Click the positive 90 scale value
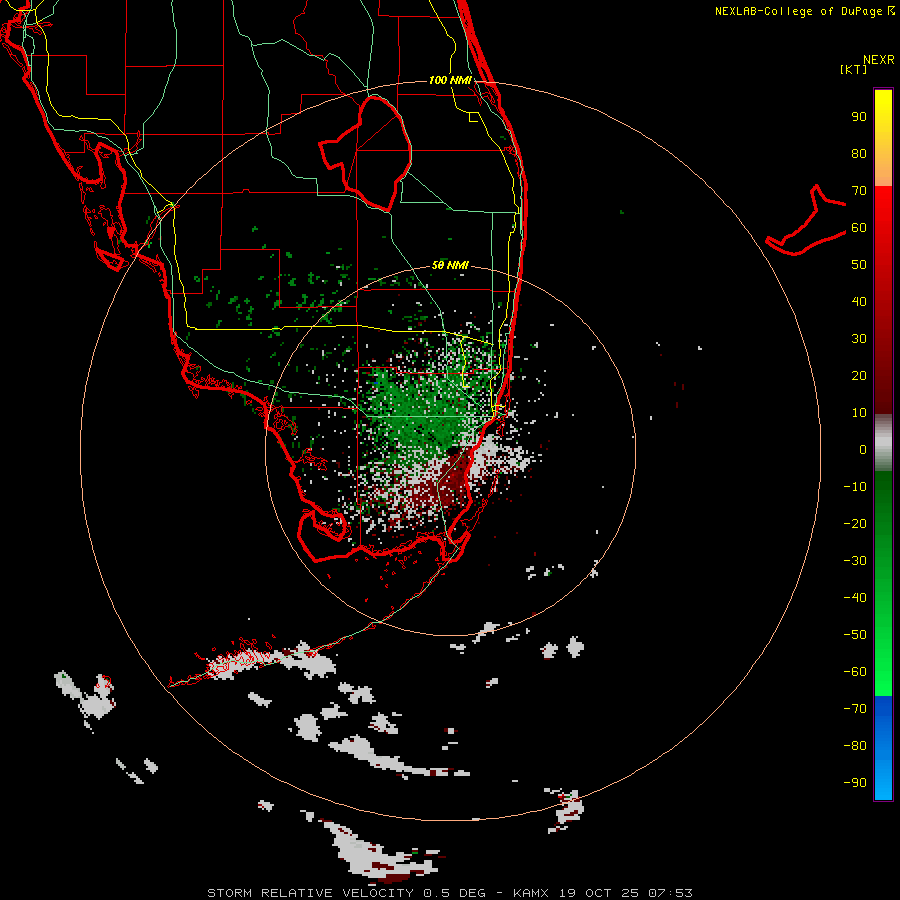 [x=859, y=117]
